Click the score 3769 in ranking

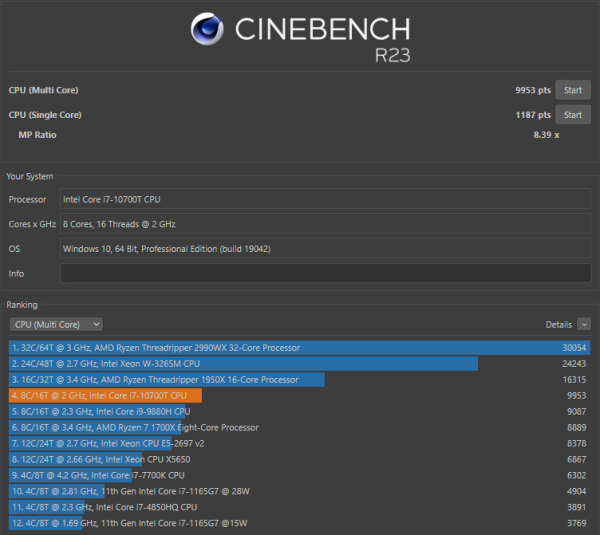(576, 523)
